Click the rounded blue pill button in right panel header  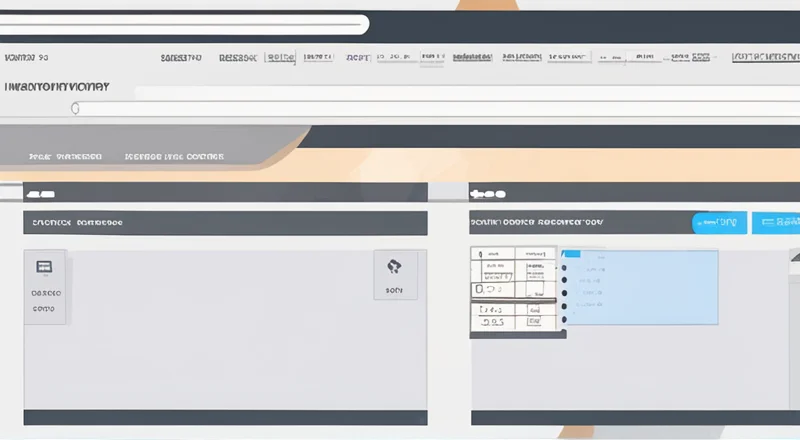719,222
